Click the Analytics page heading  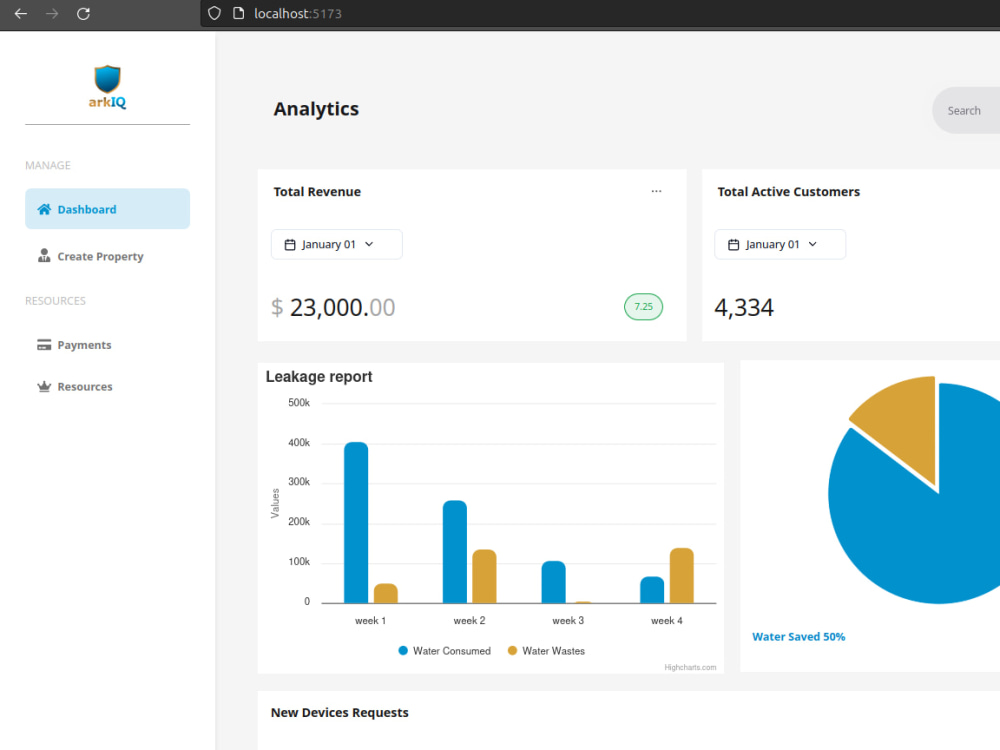tap(316, 109)
